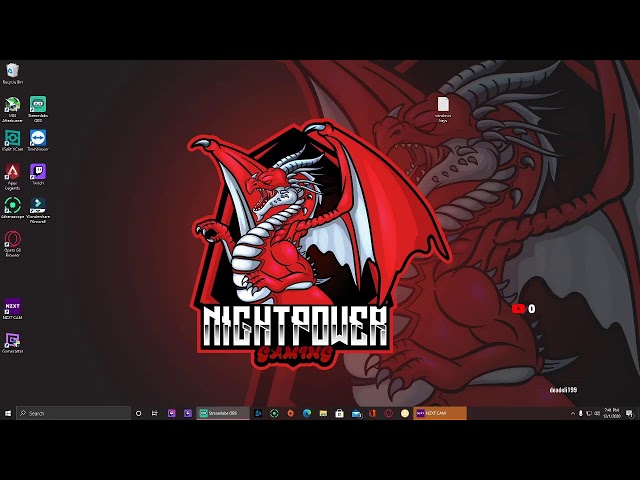Open Cortana from the taskbar
Image resolution: width=640 pixels, height=480 pixels.
tap(138, 413)
